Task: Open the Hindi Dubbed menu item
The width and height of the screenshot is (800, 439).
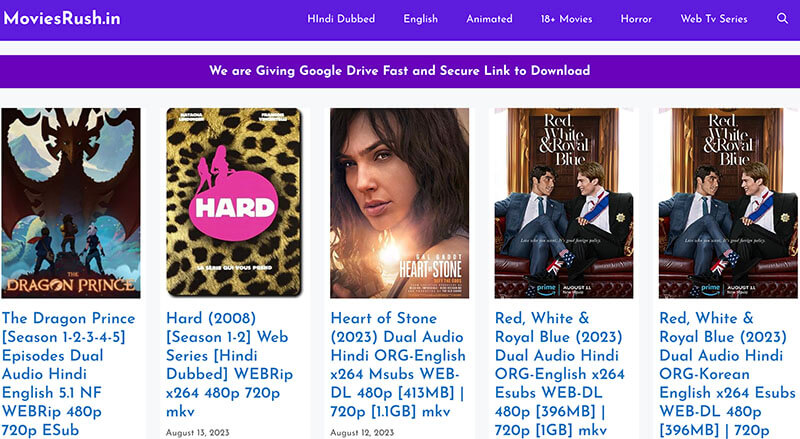Action: click(x=335, y=19)
